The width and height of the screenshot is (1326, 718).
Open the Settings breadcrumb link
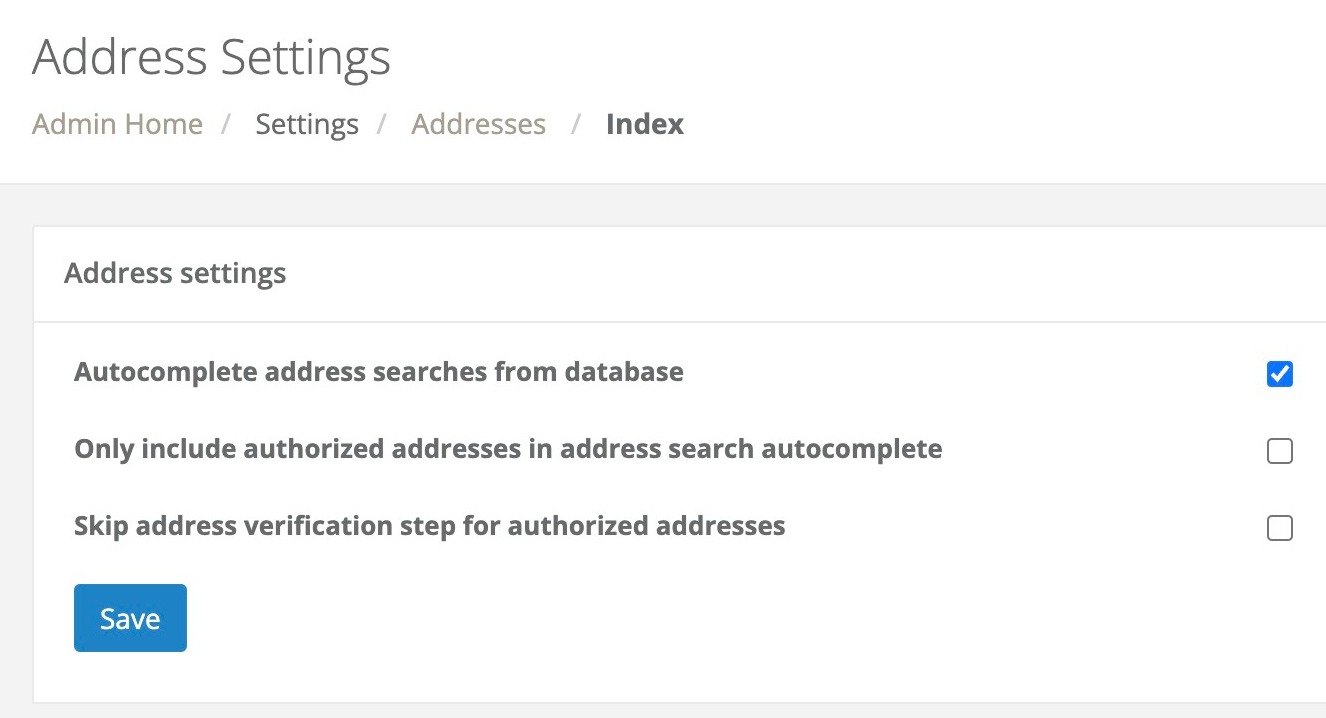point(306,125)
